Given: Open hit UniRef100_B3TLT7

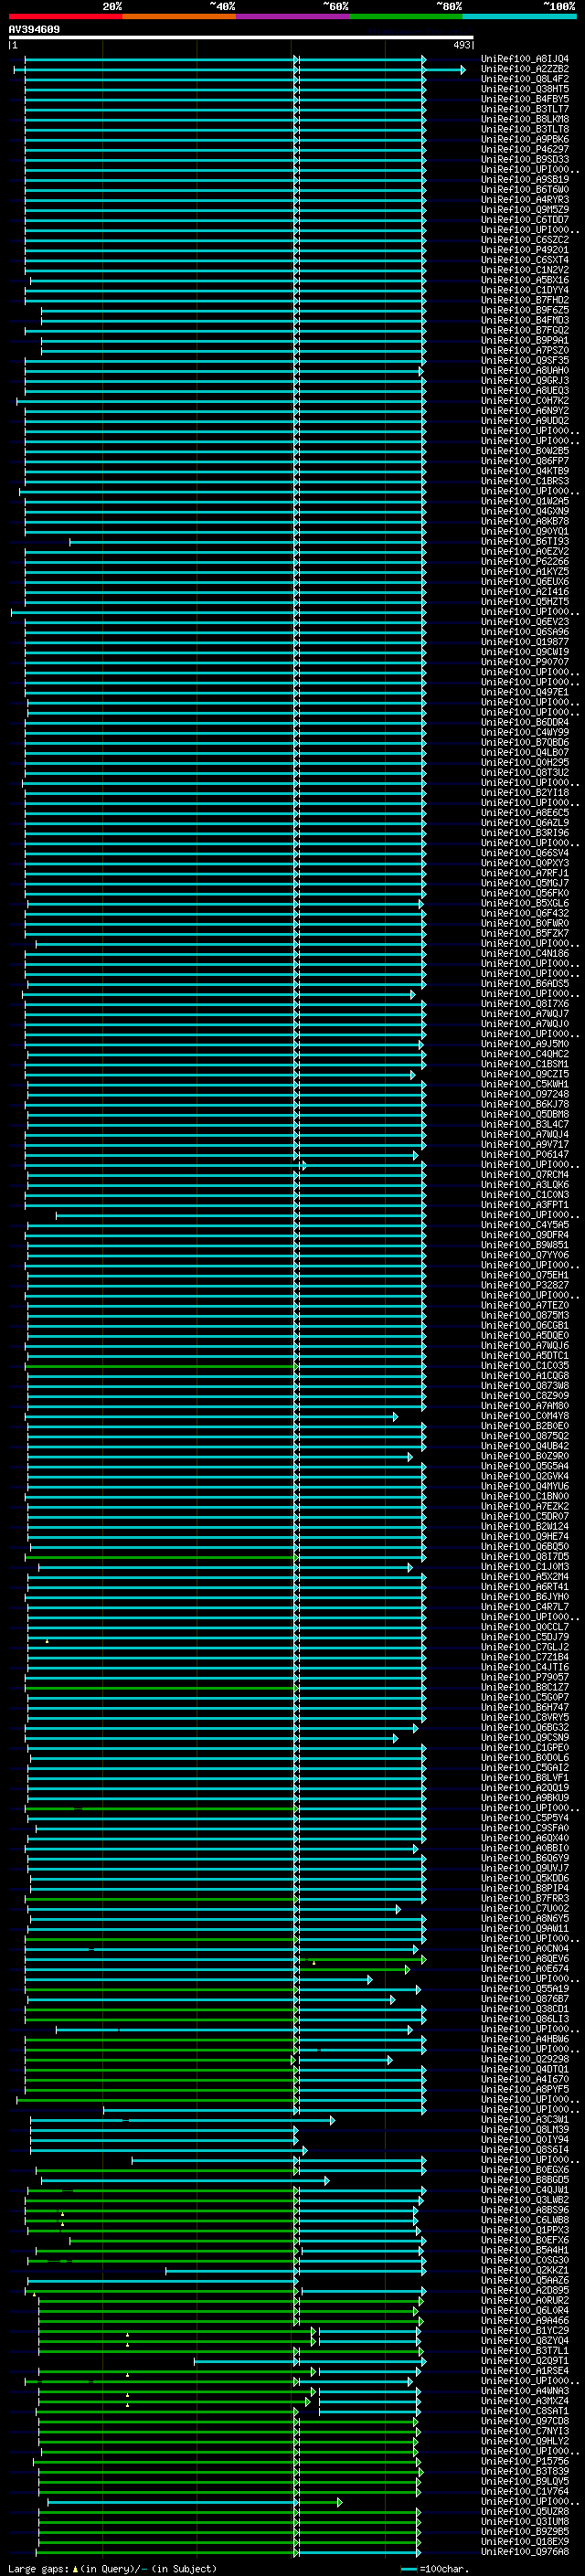Looking at the screenshot, I should tap(525, 109).
